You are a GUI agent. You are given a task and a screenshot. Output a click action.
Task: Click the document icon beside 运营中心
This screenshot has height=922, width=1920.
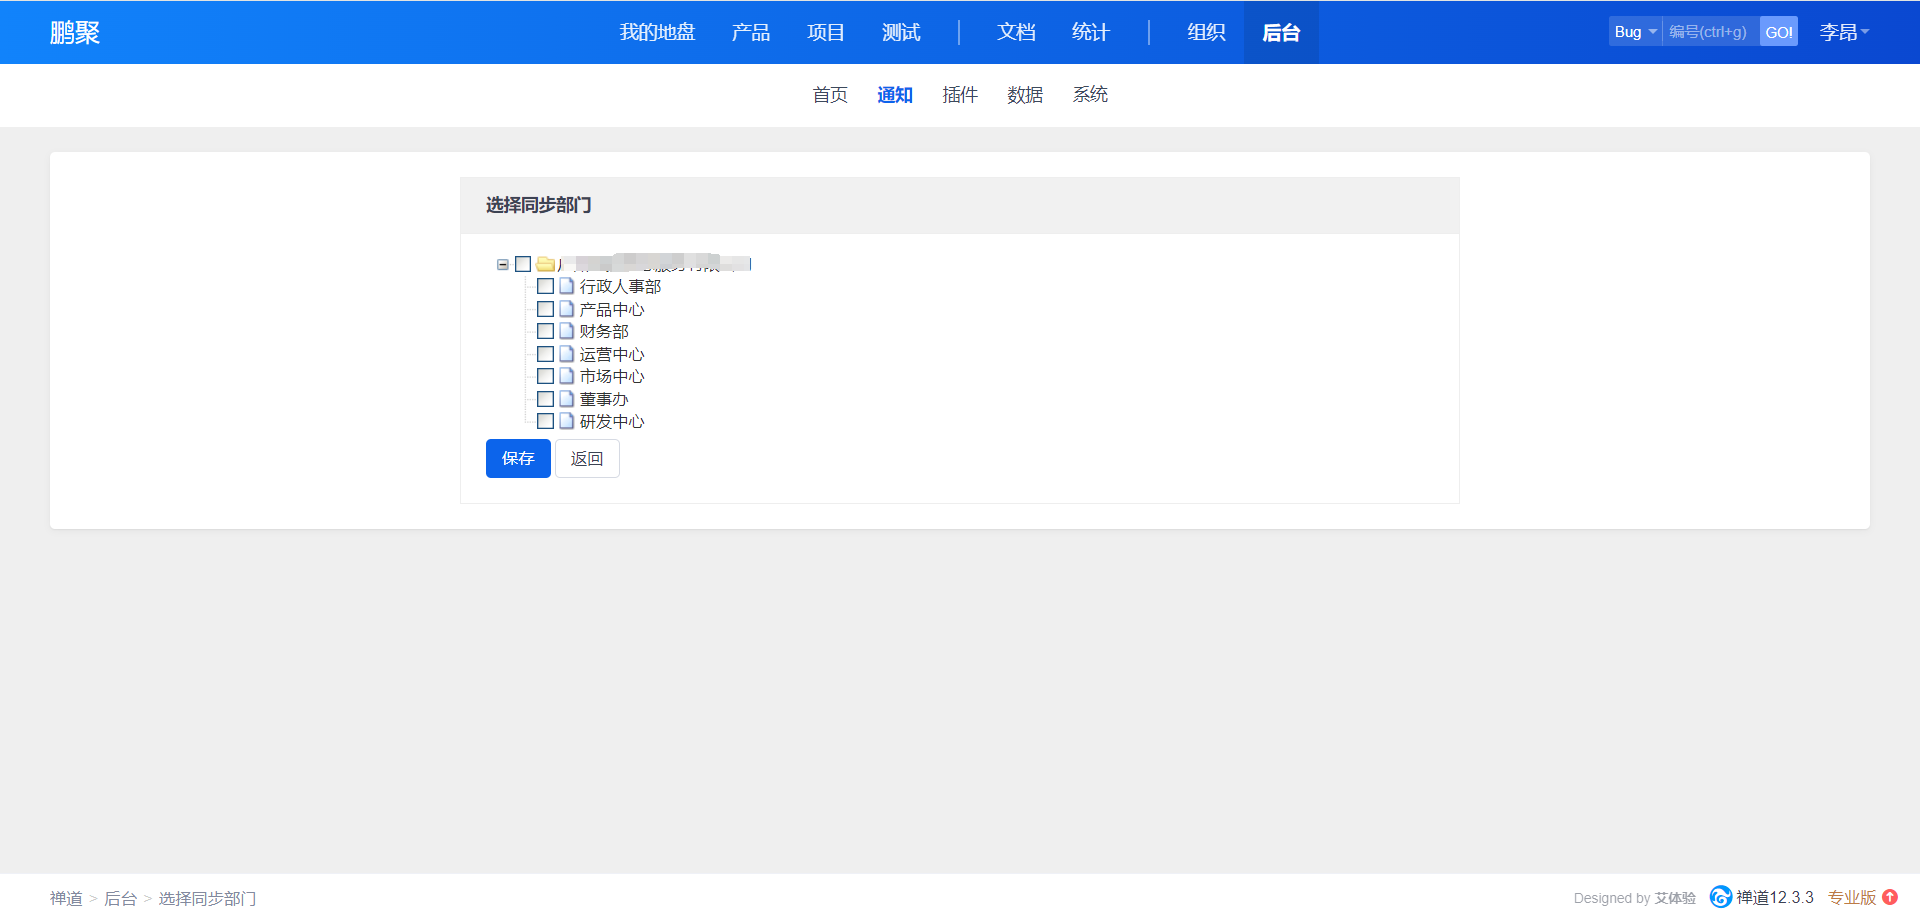tap(566, 354)
